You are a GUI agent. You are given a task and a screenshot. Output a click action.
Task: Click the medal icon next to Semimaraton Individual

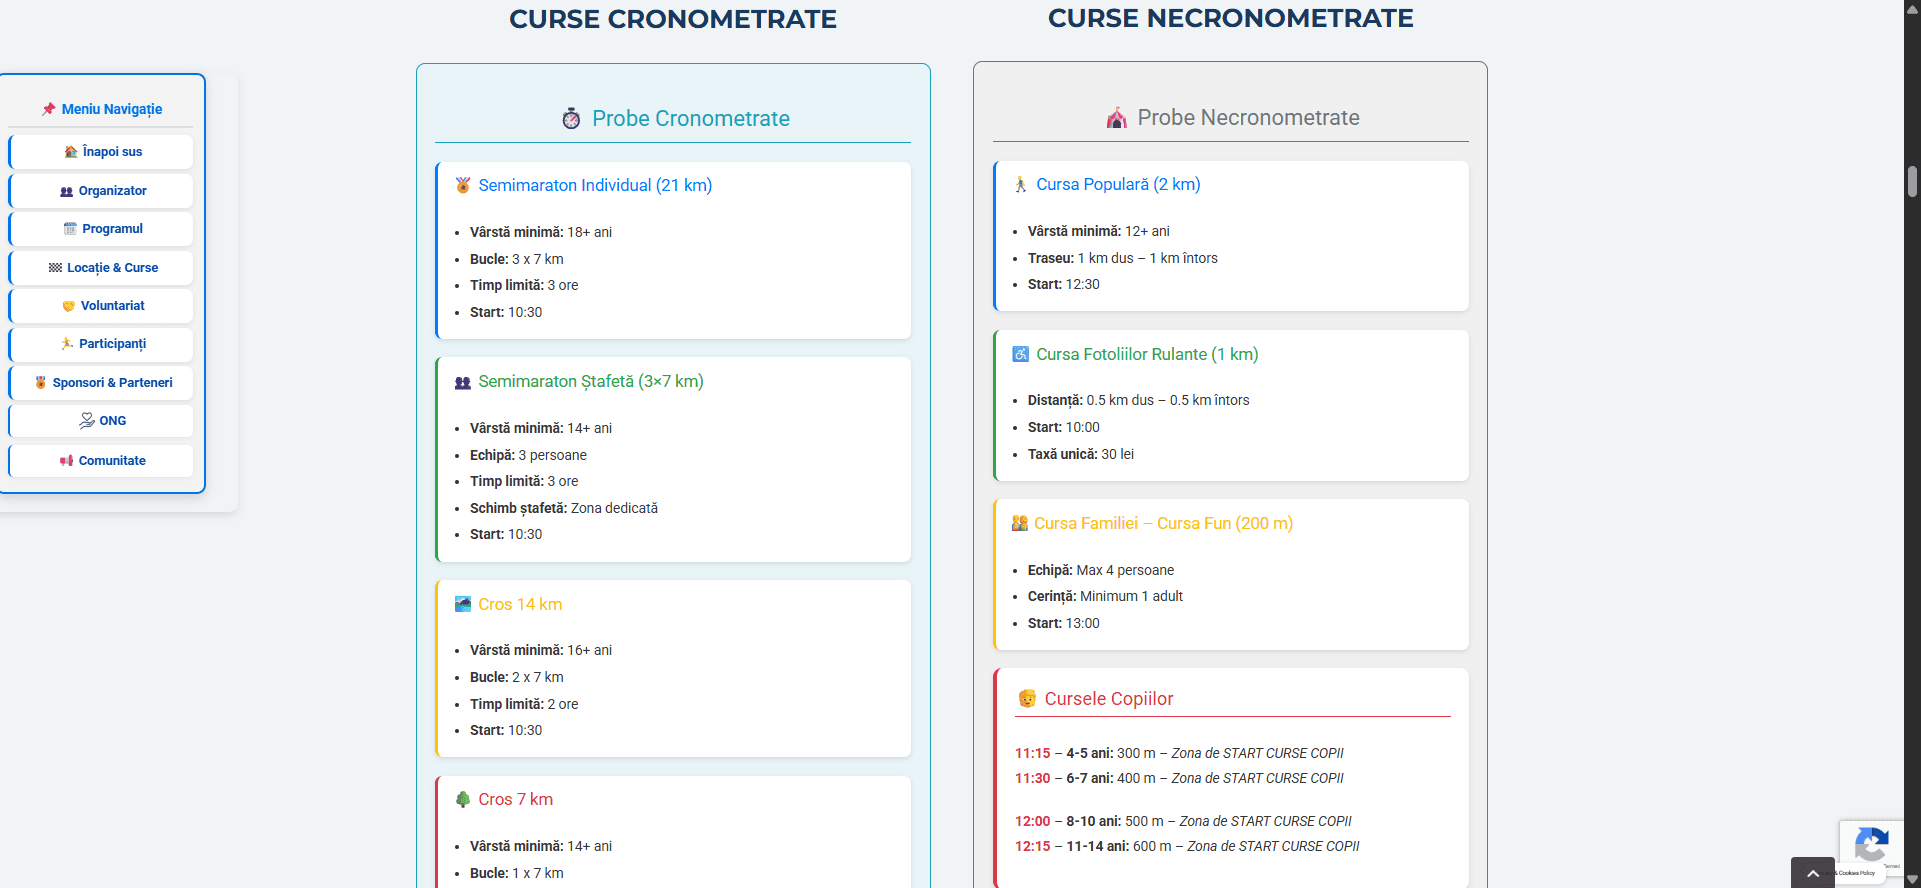463,185
